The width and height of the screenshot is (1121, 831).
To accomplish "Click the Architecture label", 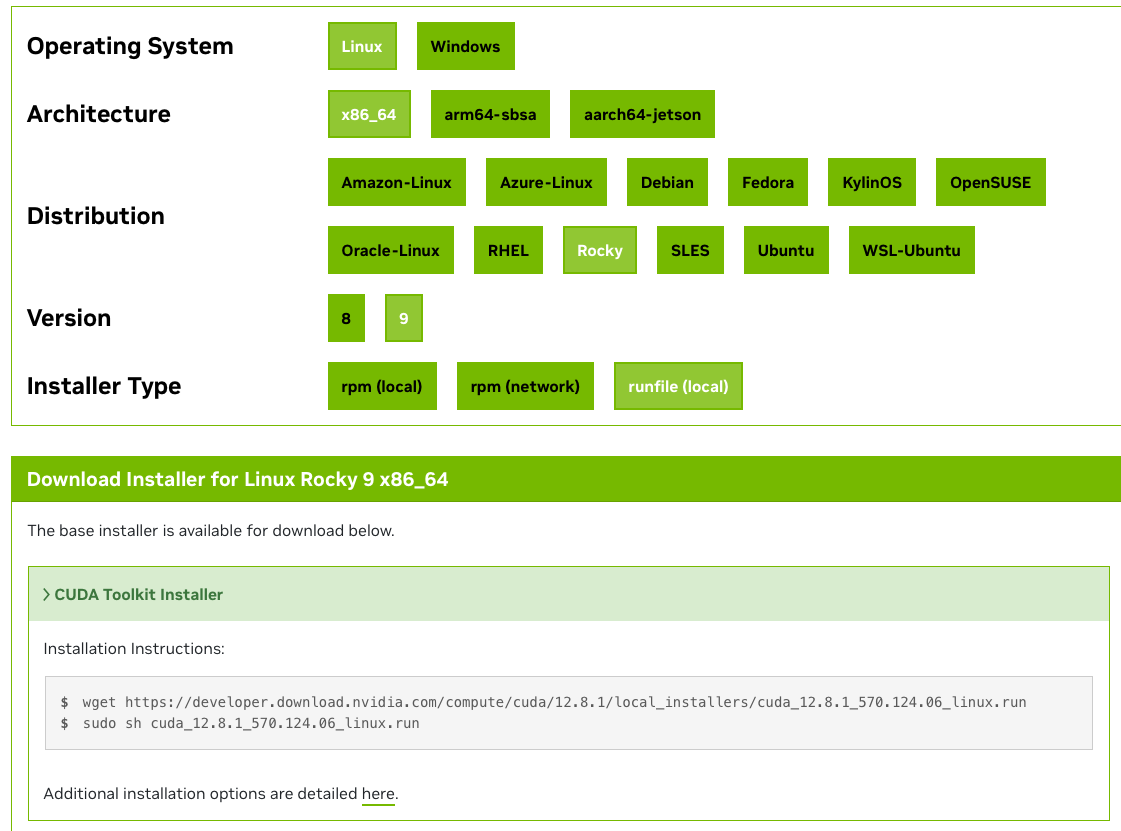I will point(99,114).
